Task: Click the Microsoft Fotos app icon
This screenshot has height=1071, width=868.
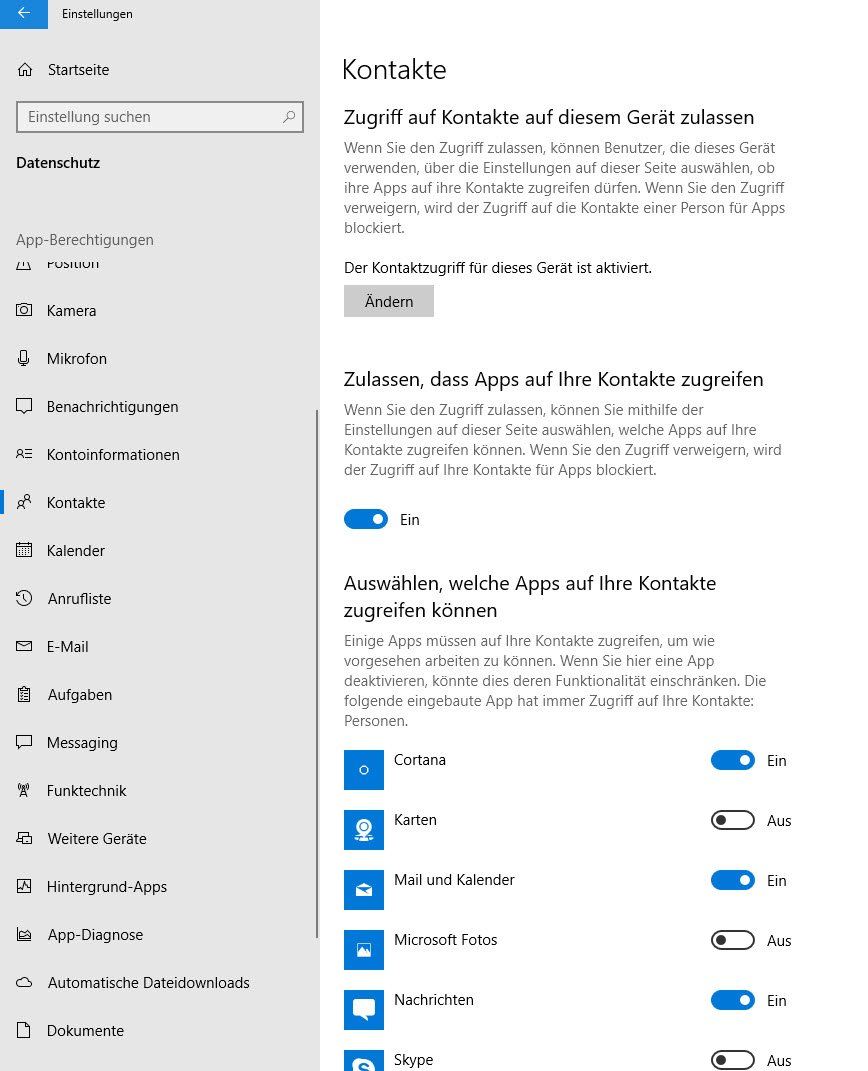Action: coord(364,950)
